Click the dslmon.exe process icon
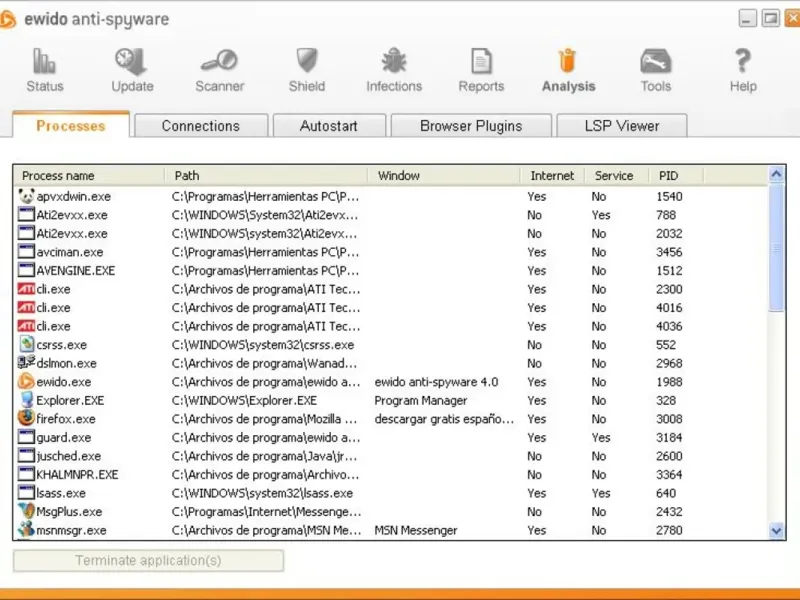 tap(26, 363)
